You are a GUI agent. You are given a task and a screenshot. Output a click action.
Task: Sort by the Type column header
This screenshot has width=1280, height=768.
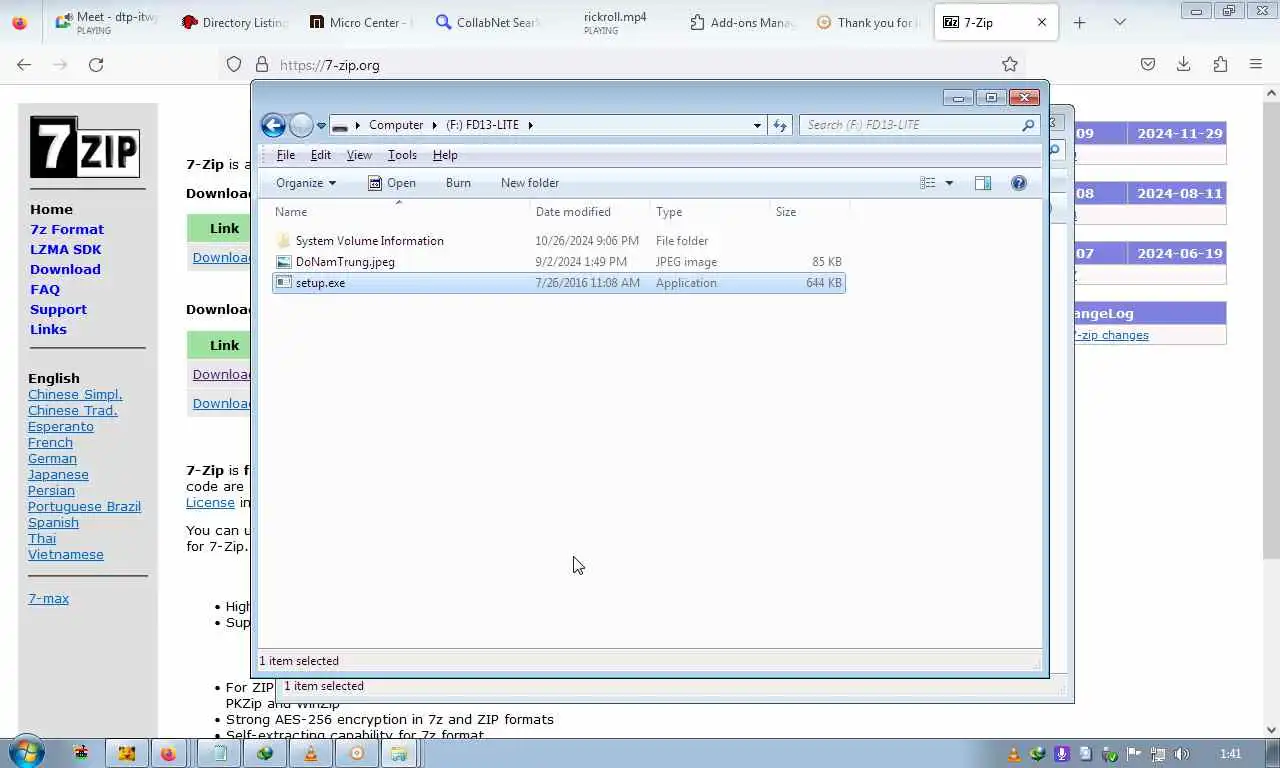(711, 212)
